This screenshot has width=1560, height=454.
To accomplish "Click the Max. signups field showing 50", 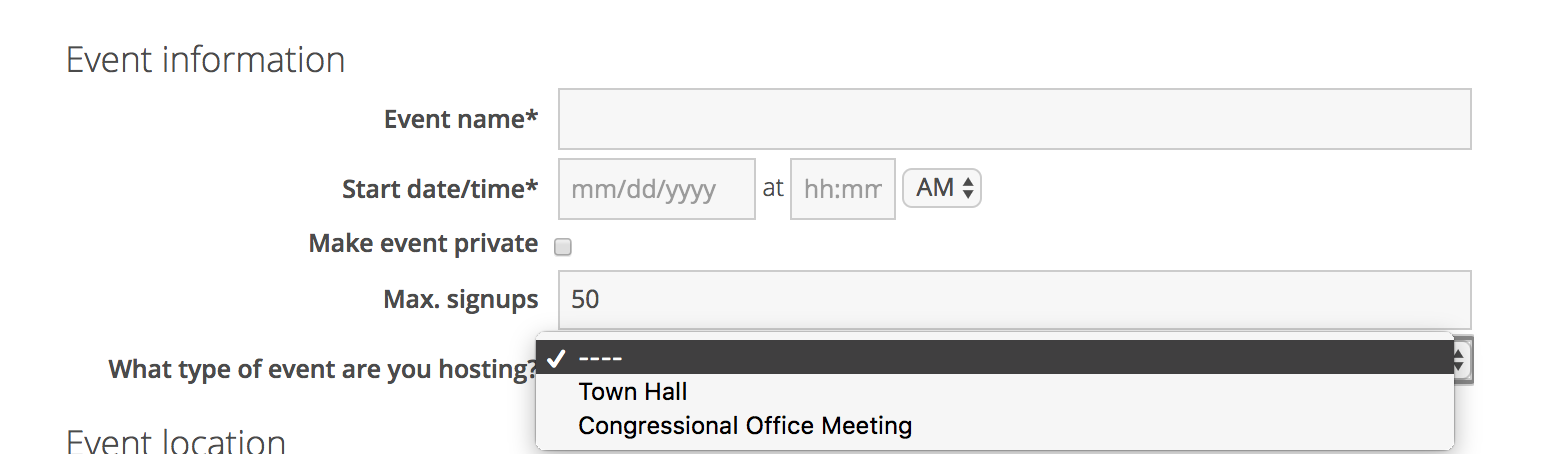I will click(1014, 299).
